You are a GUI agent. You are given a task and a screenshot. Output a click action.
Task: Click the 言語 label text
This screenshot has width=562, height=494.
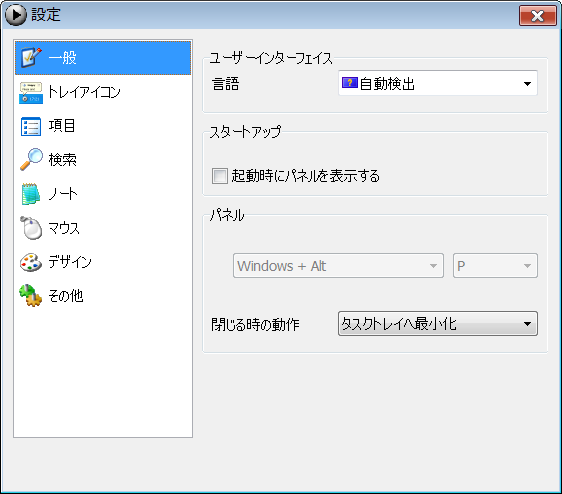225,84
